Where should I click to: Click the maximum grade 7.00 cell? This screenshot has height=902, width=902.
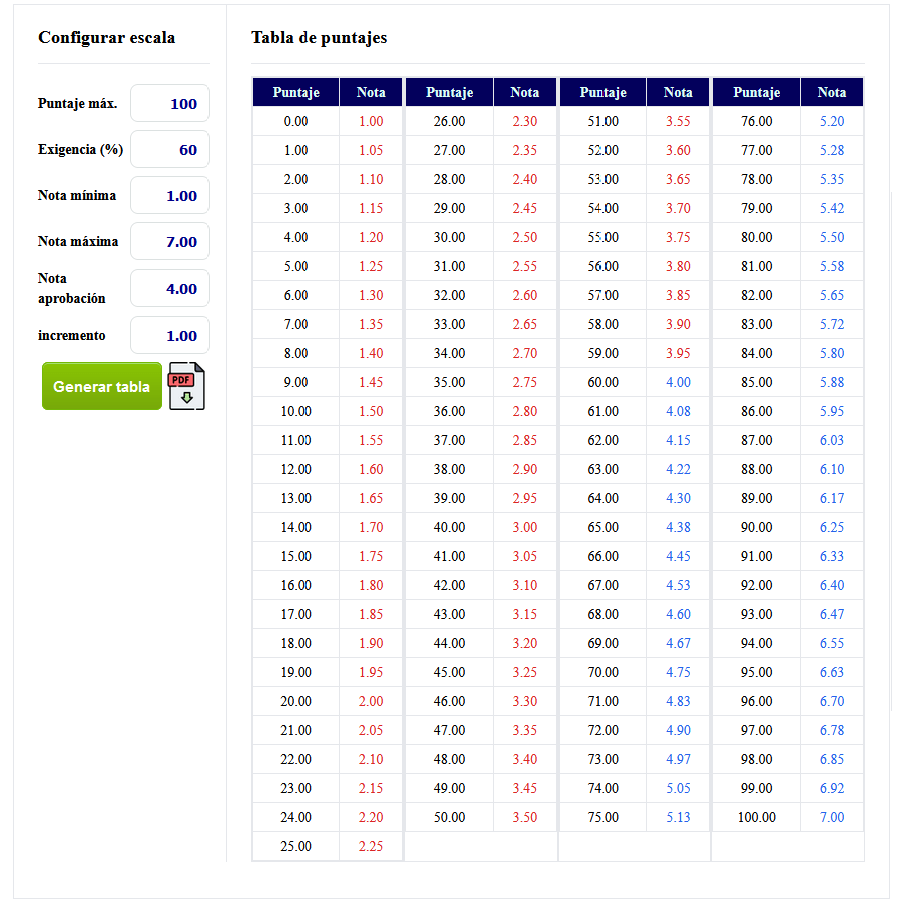[x=831, y=817]
